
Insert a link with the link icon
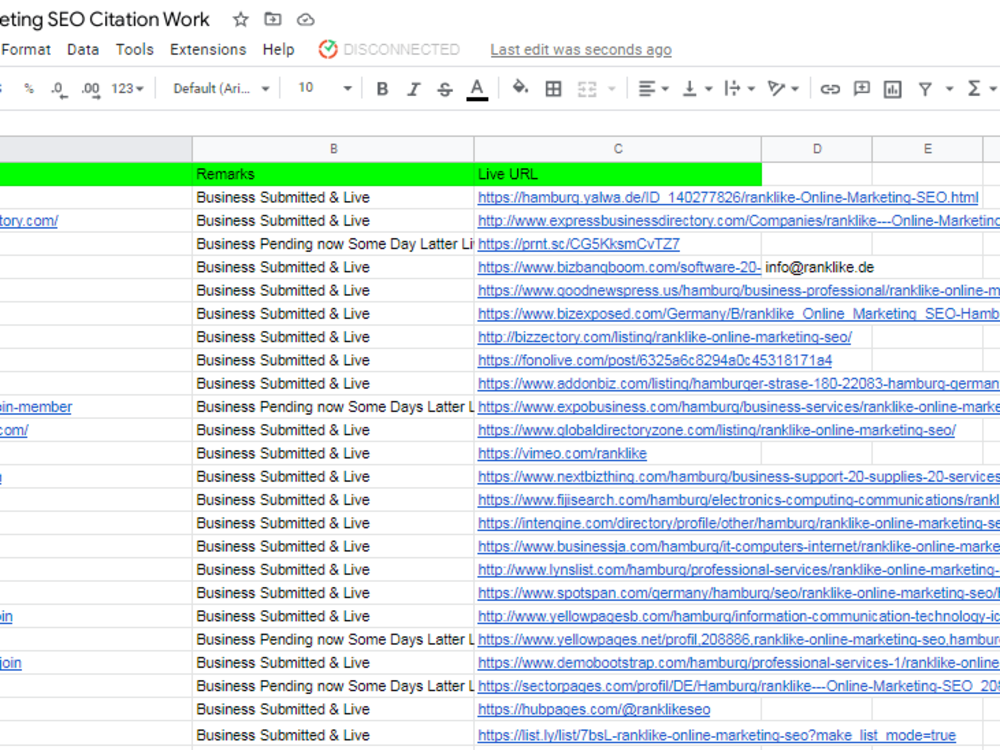tap(830, 89)
